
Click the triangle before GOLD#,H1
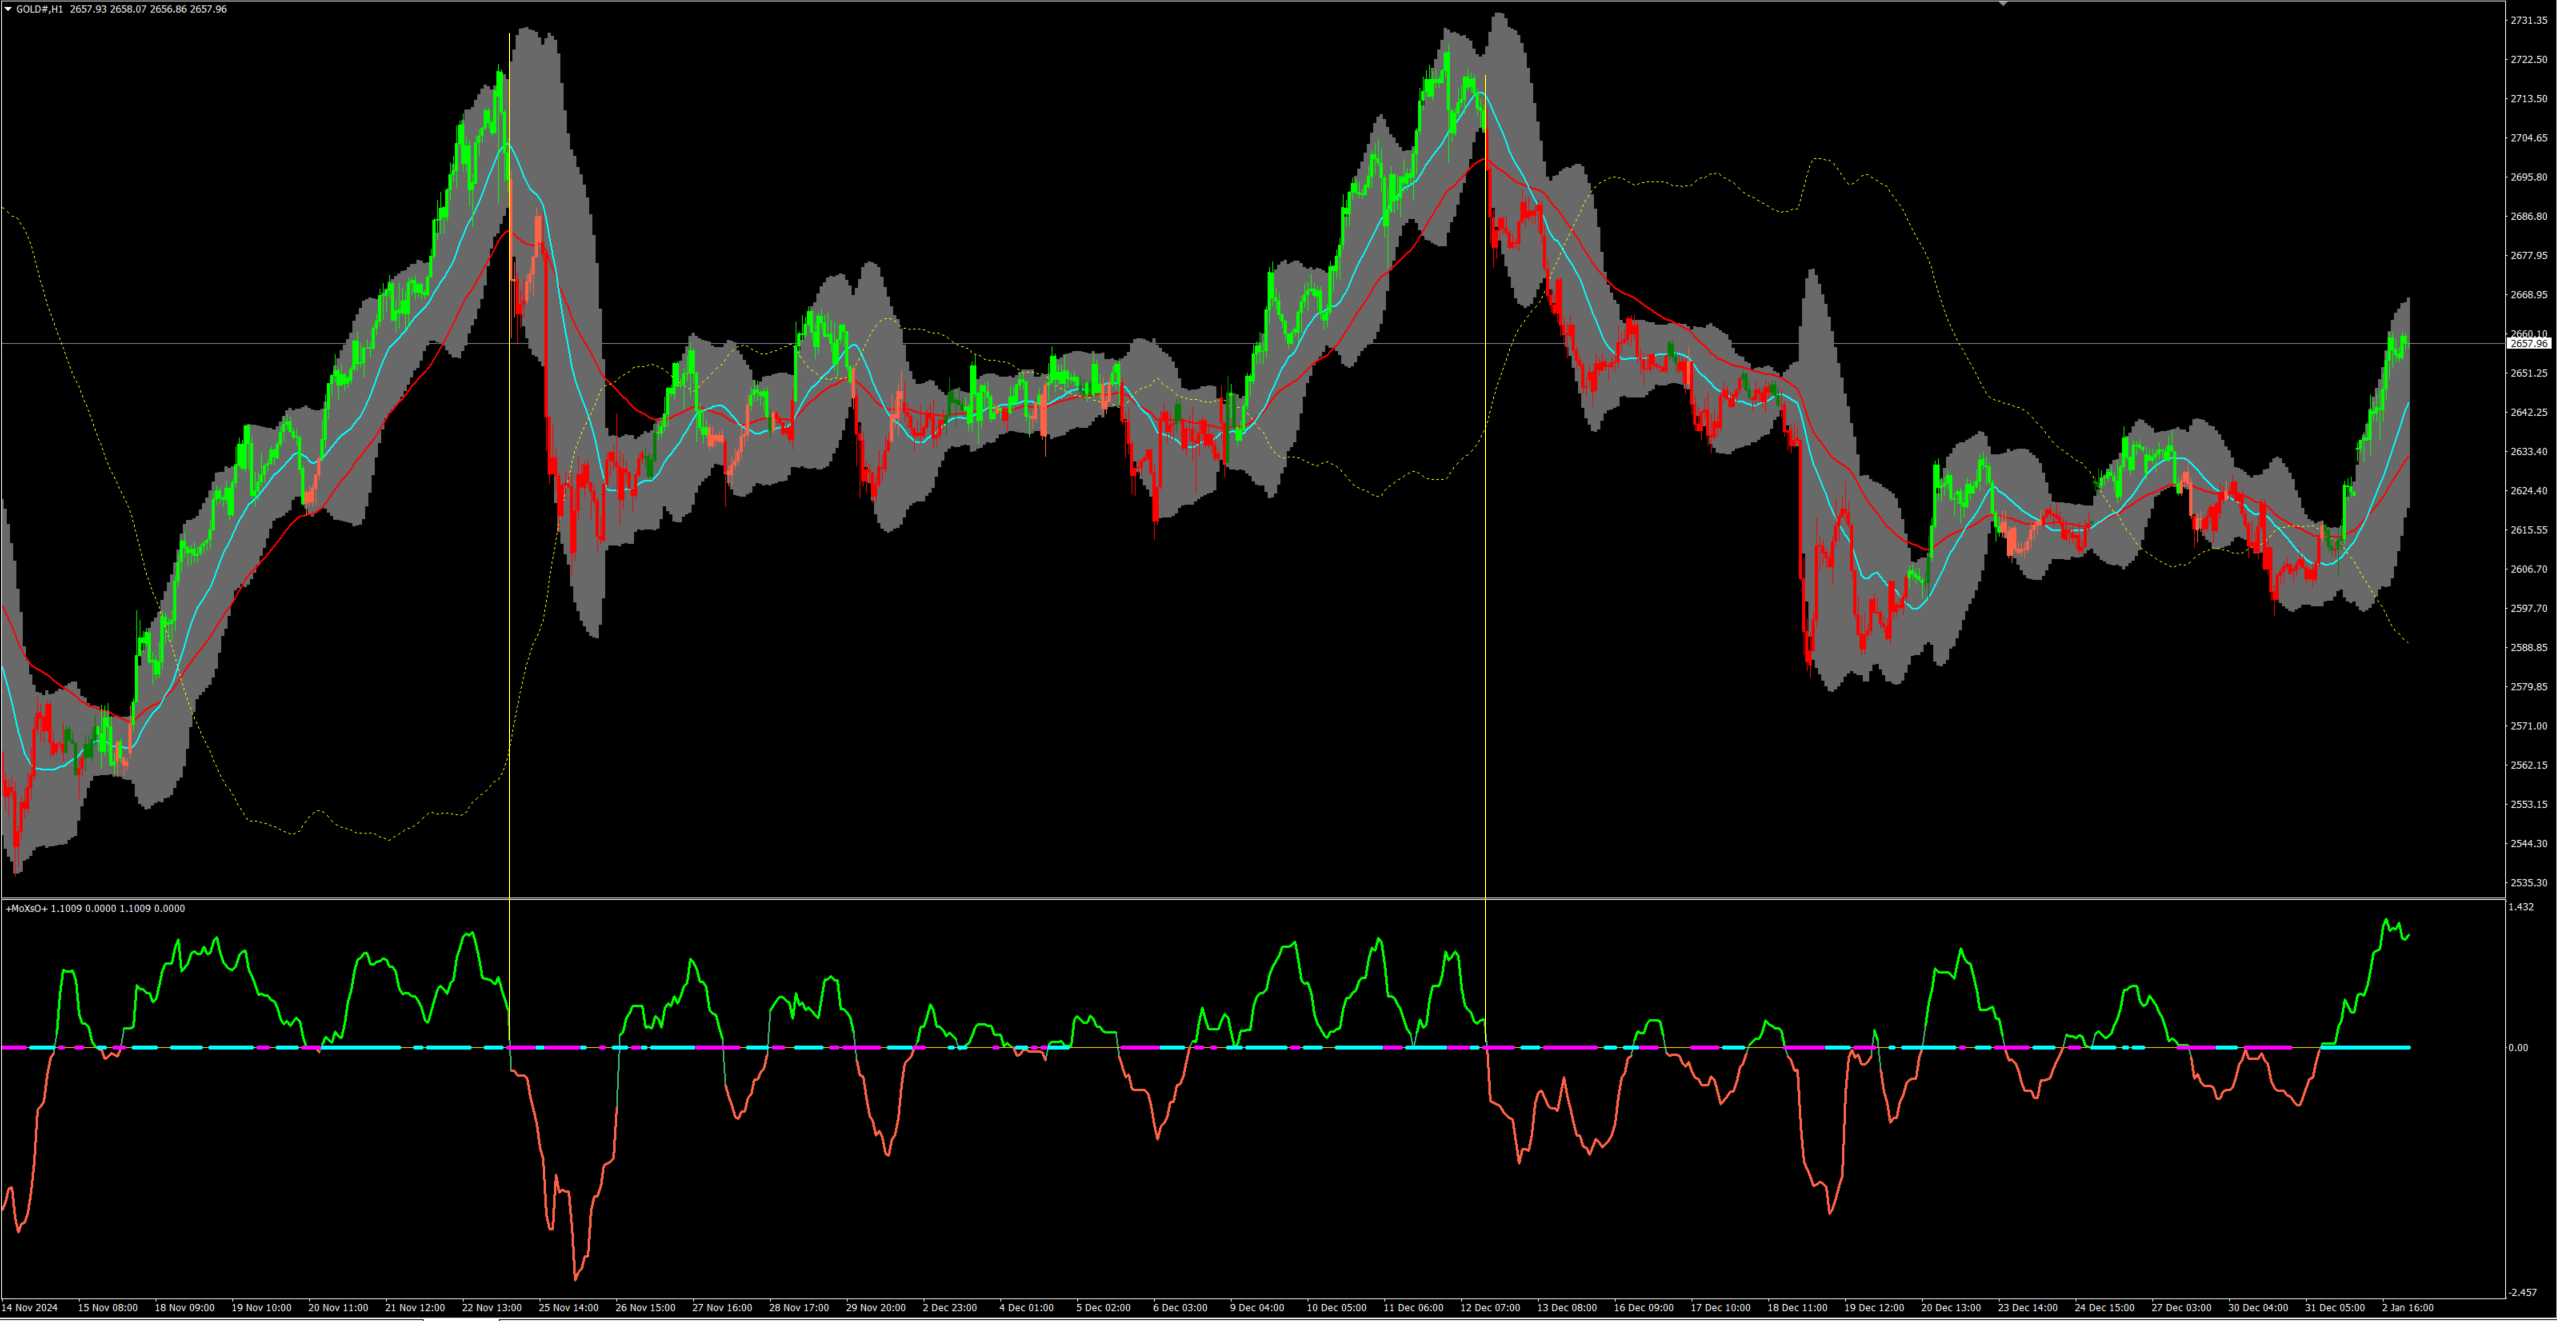tap(8, 9)
